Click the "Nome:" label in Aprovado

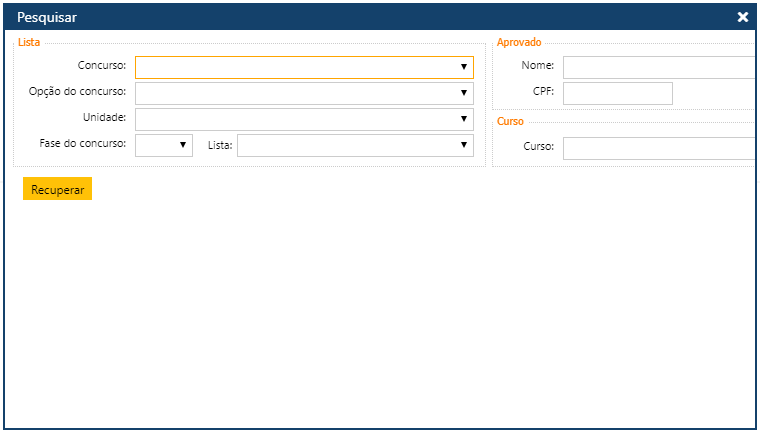[x=537, y=66]
